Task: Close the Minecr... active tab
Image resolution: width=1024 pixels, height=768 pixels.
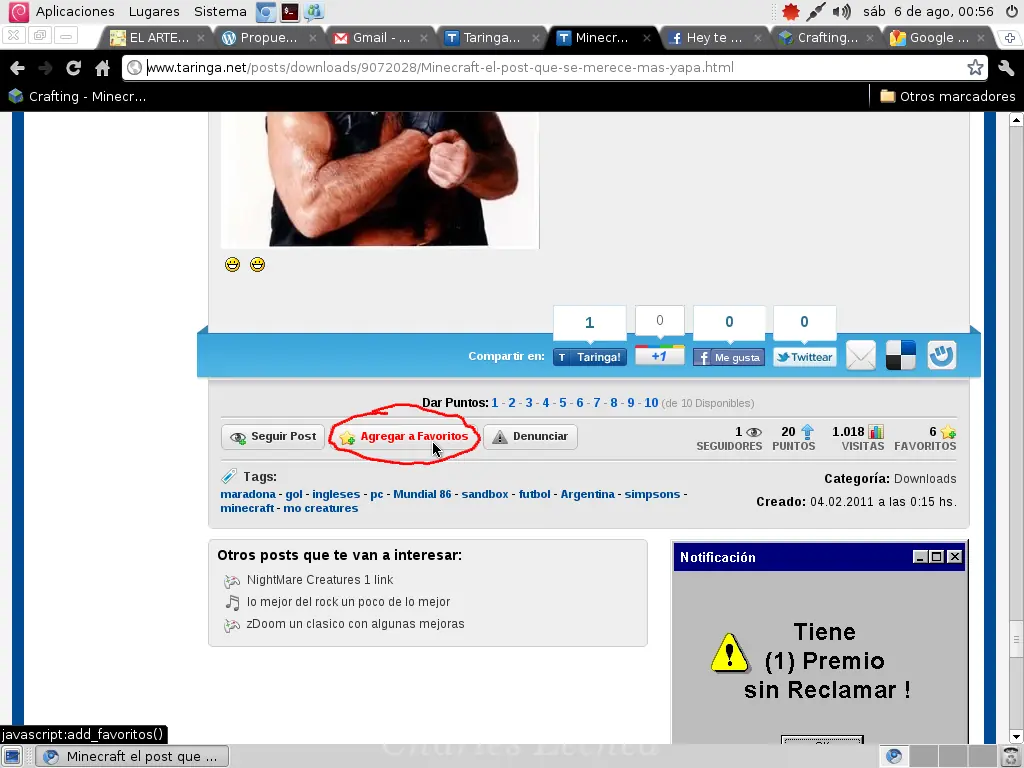Action: [x=647, y=38]
